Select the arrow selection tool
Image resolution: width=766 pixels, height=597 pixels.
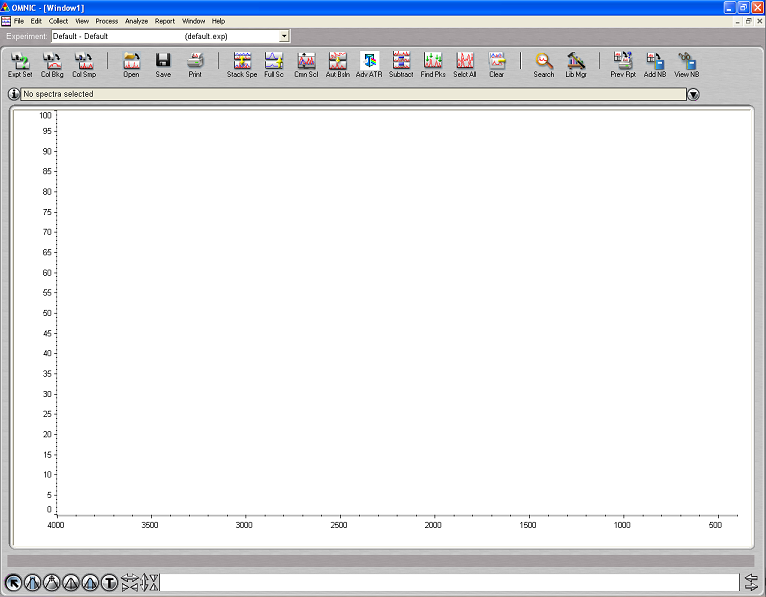coord(13,582)
